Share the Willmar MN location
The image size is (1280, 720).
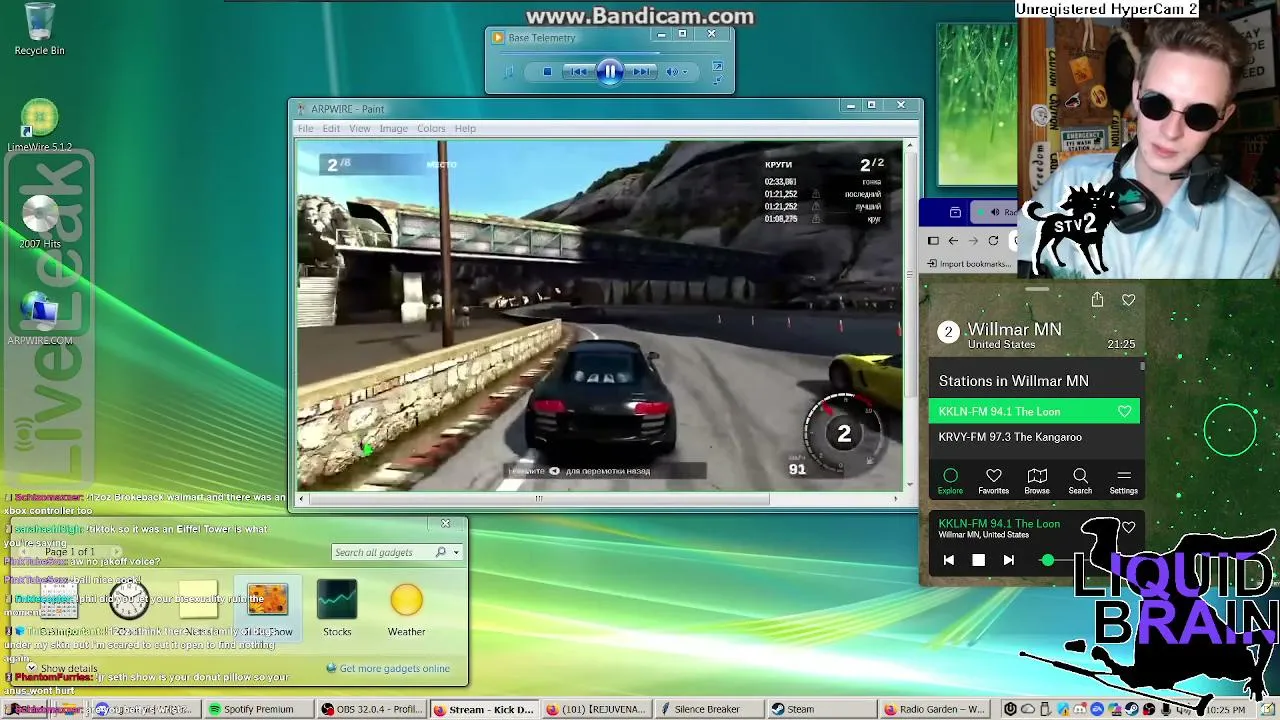point(1097,300)
